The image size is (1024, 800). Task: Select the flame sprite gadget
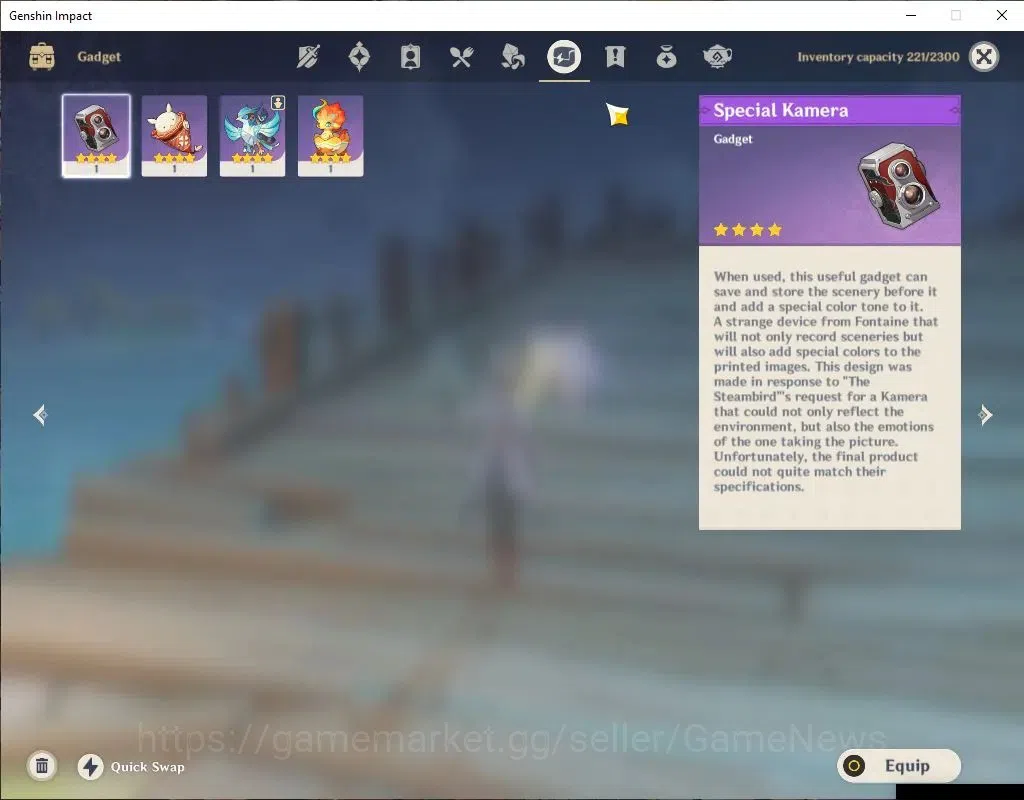point(330,136)
